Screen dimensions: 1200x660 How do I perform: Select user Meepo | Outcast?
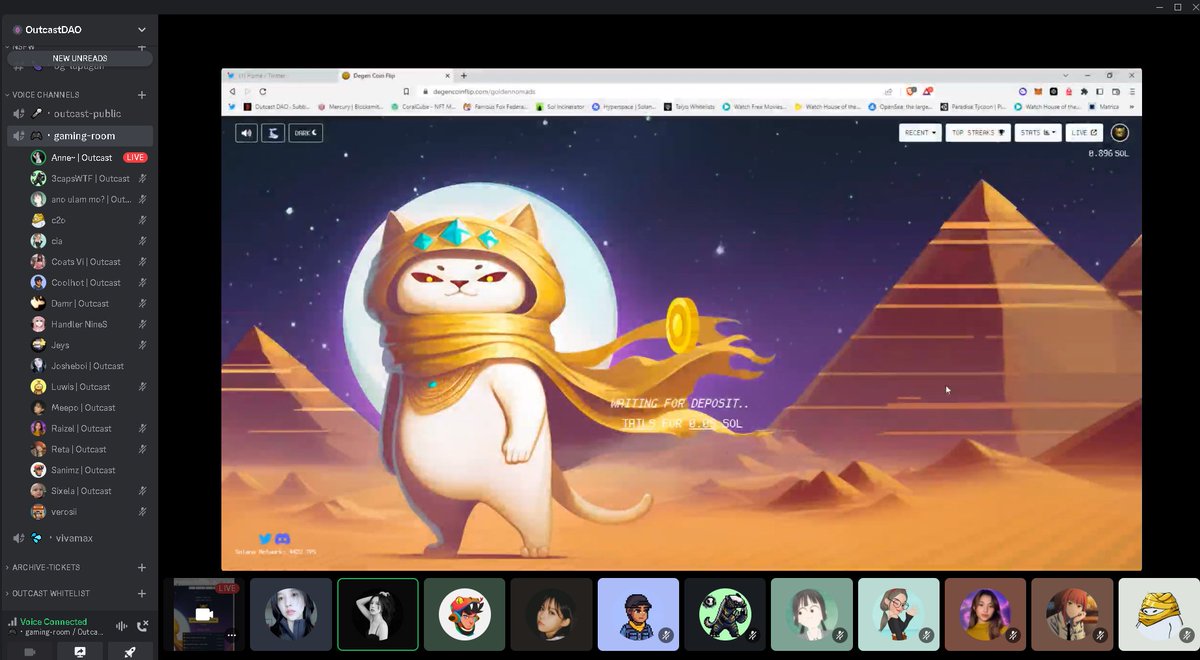[90, 408]
